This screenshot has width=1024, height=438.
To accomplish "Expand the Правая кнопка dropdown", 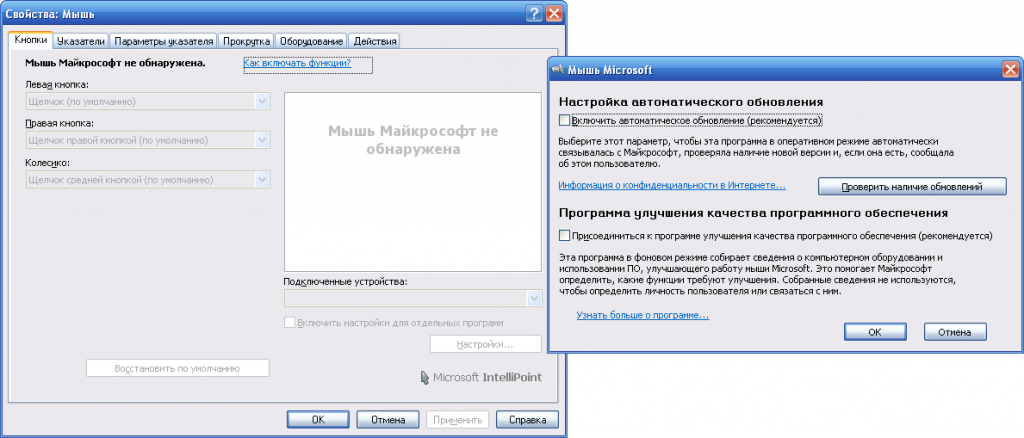I will point(262,140).
